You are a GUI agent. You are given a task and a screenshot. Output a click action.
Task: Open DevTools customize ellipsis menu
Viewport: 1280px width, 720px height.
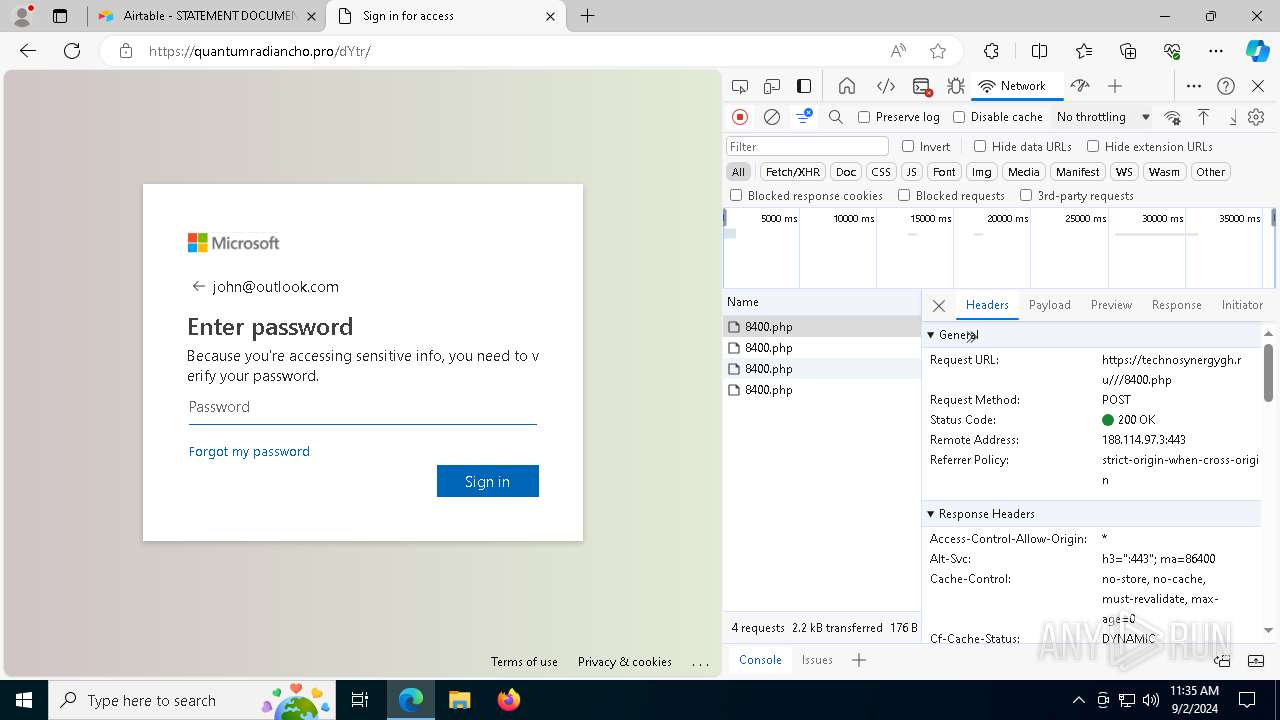[x=1194, y=86]
